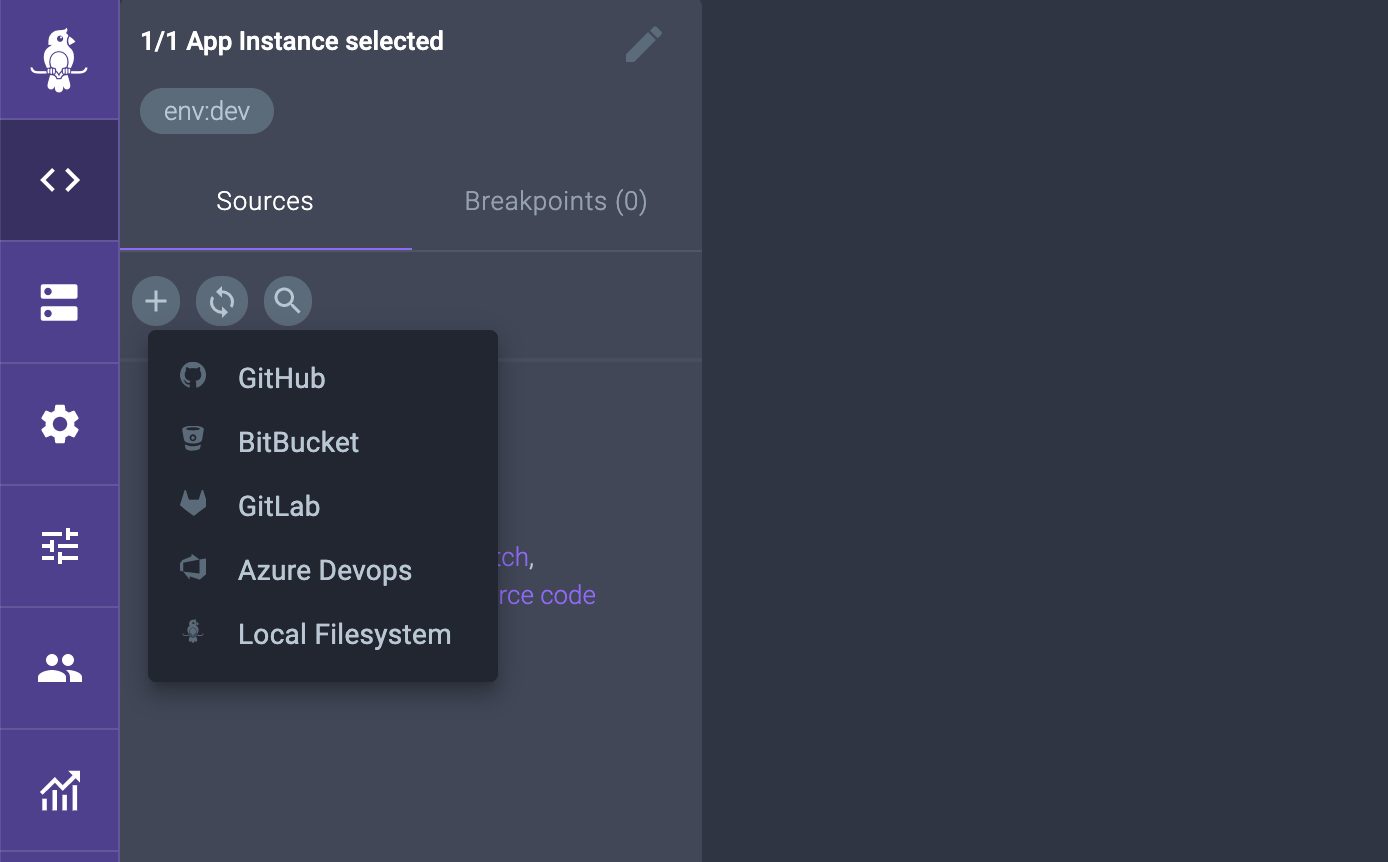Choose BitBucket from the source menu
The height and width of the screenshot is (862, 1388).
coord(298,442)
